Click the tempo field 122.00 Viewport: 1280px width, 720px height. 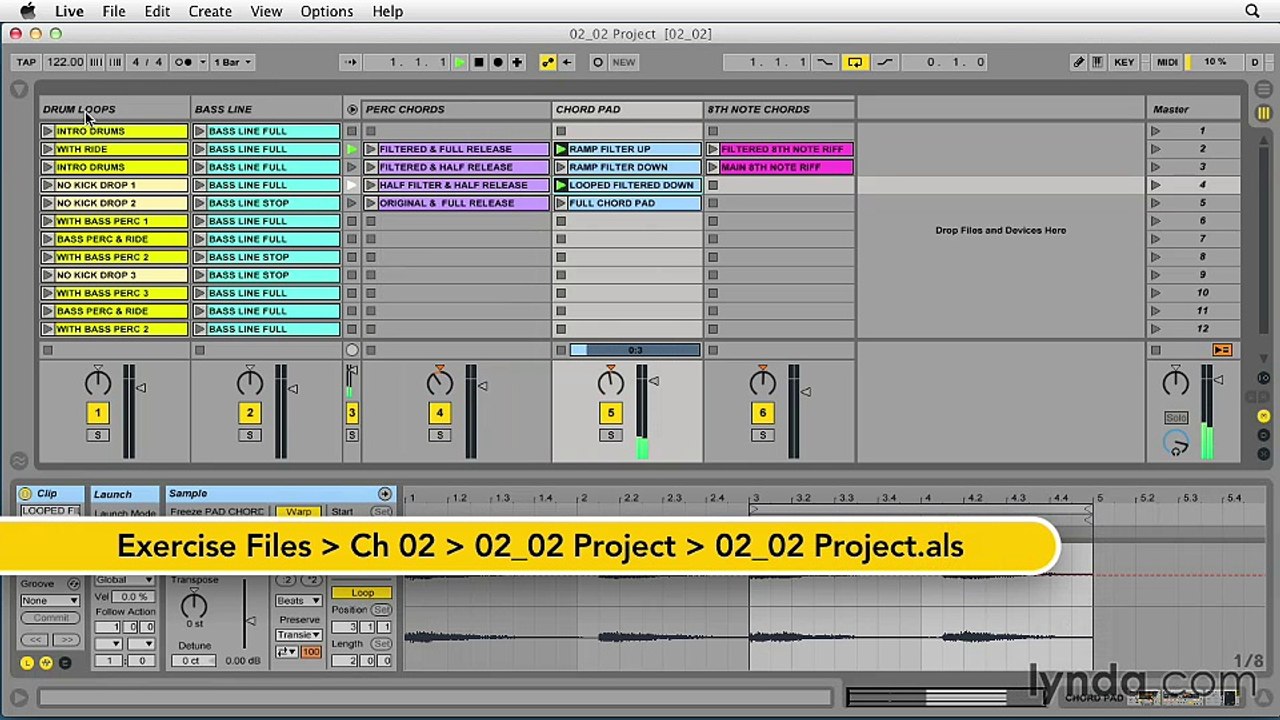[x=65, y=62]
